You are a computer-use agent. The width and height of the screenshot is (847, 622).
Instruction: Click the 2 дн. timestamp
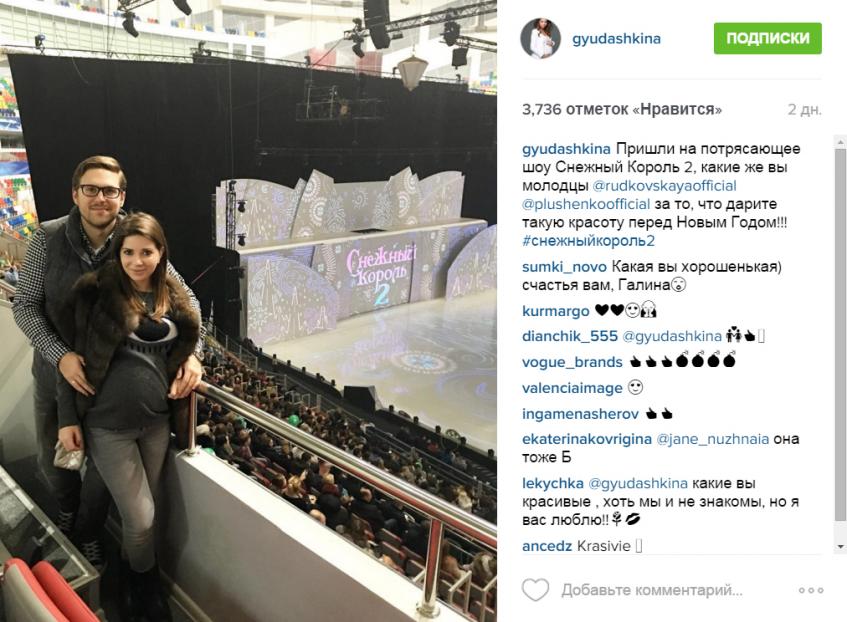[x=804, y=110]
